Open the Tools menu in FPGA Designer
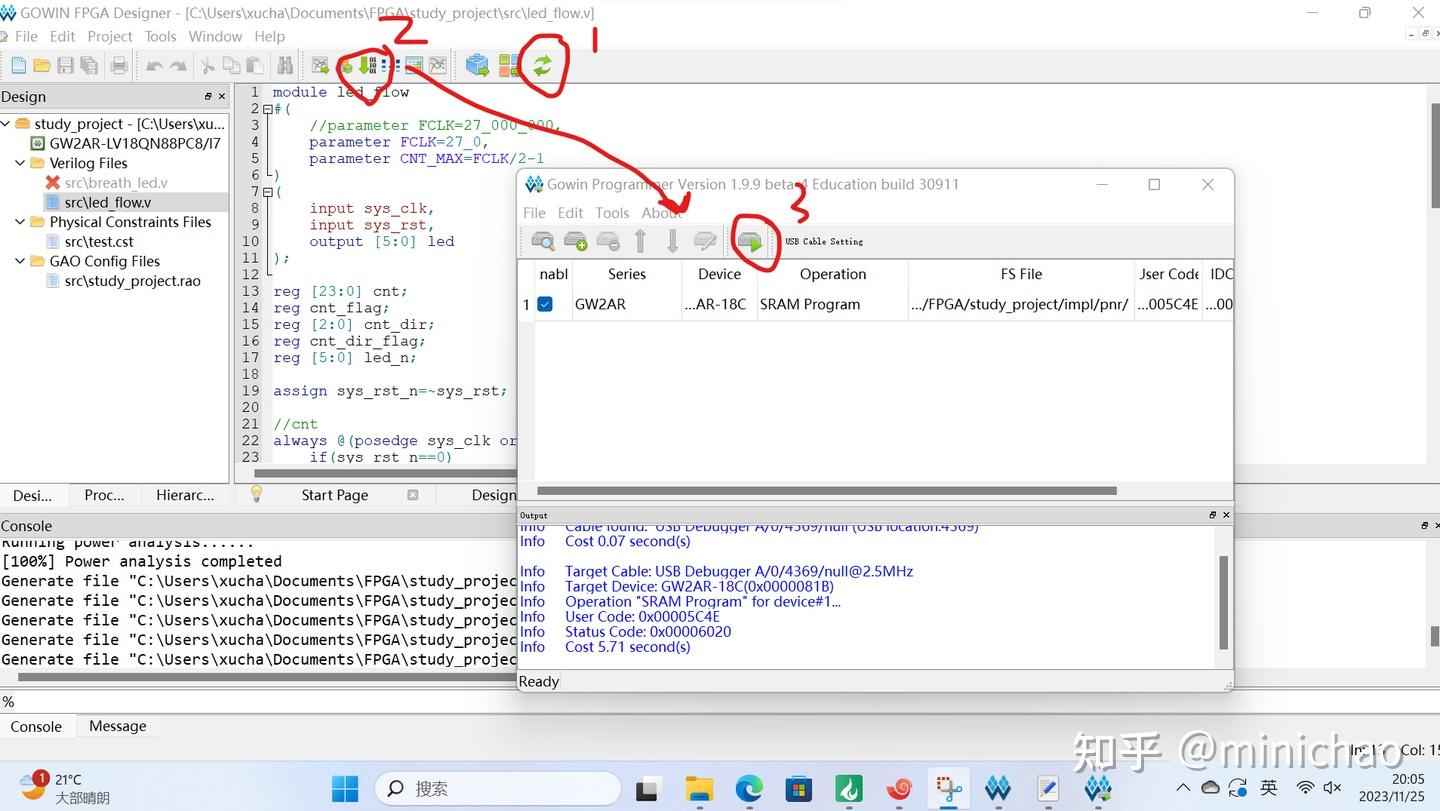Viewport: 1440px width, 811px height. pos(160,36)
